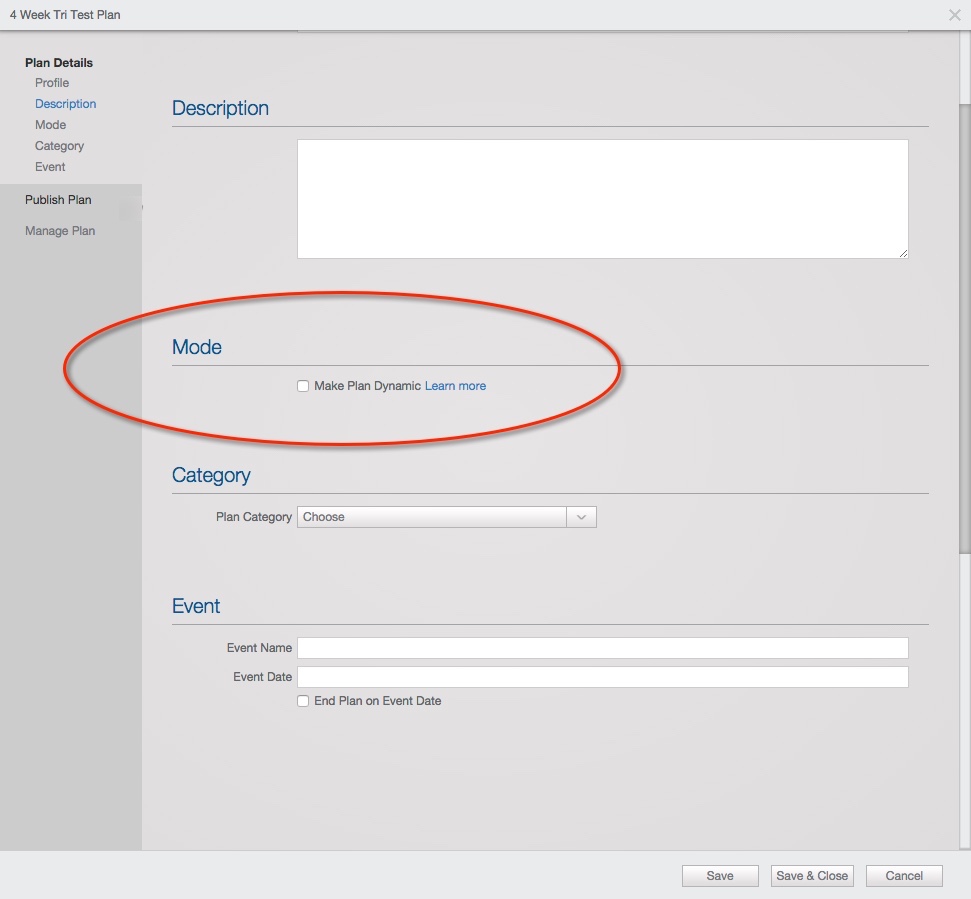Click the vertical scrollbar thumb
Screen dimensions: 971x899
tap(964, 328)
